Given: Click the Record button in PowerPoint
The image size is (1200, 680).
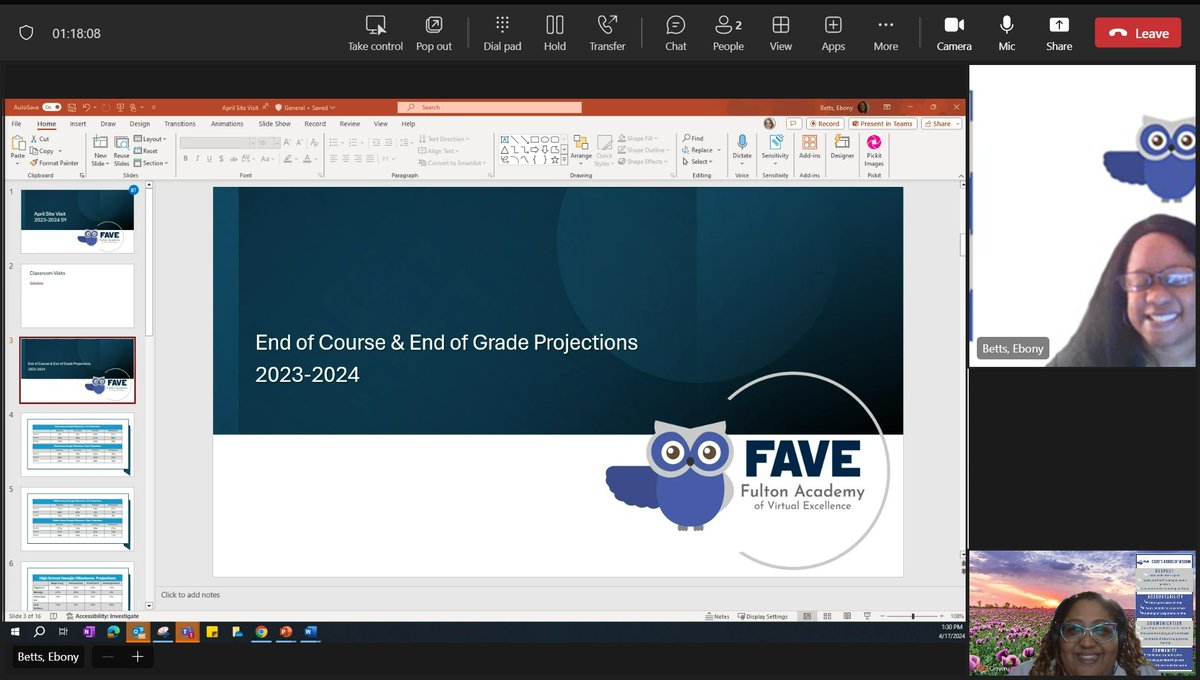Looking at the screenshot, I should point(825,124).
